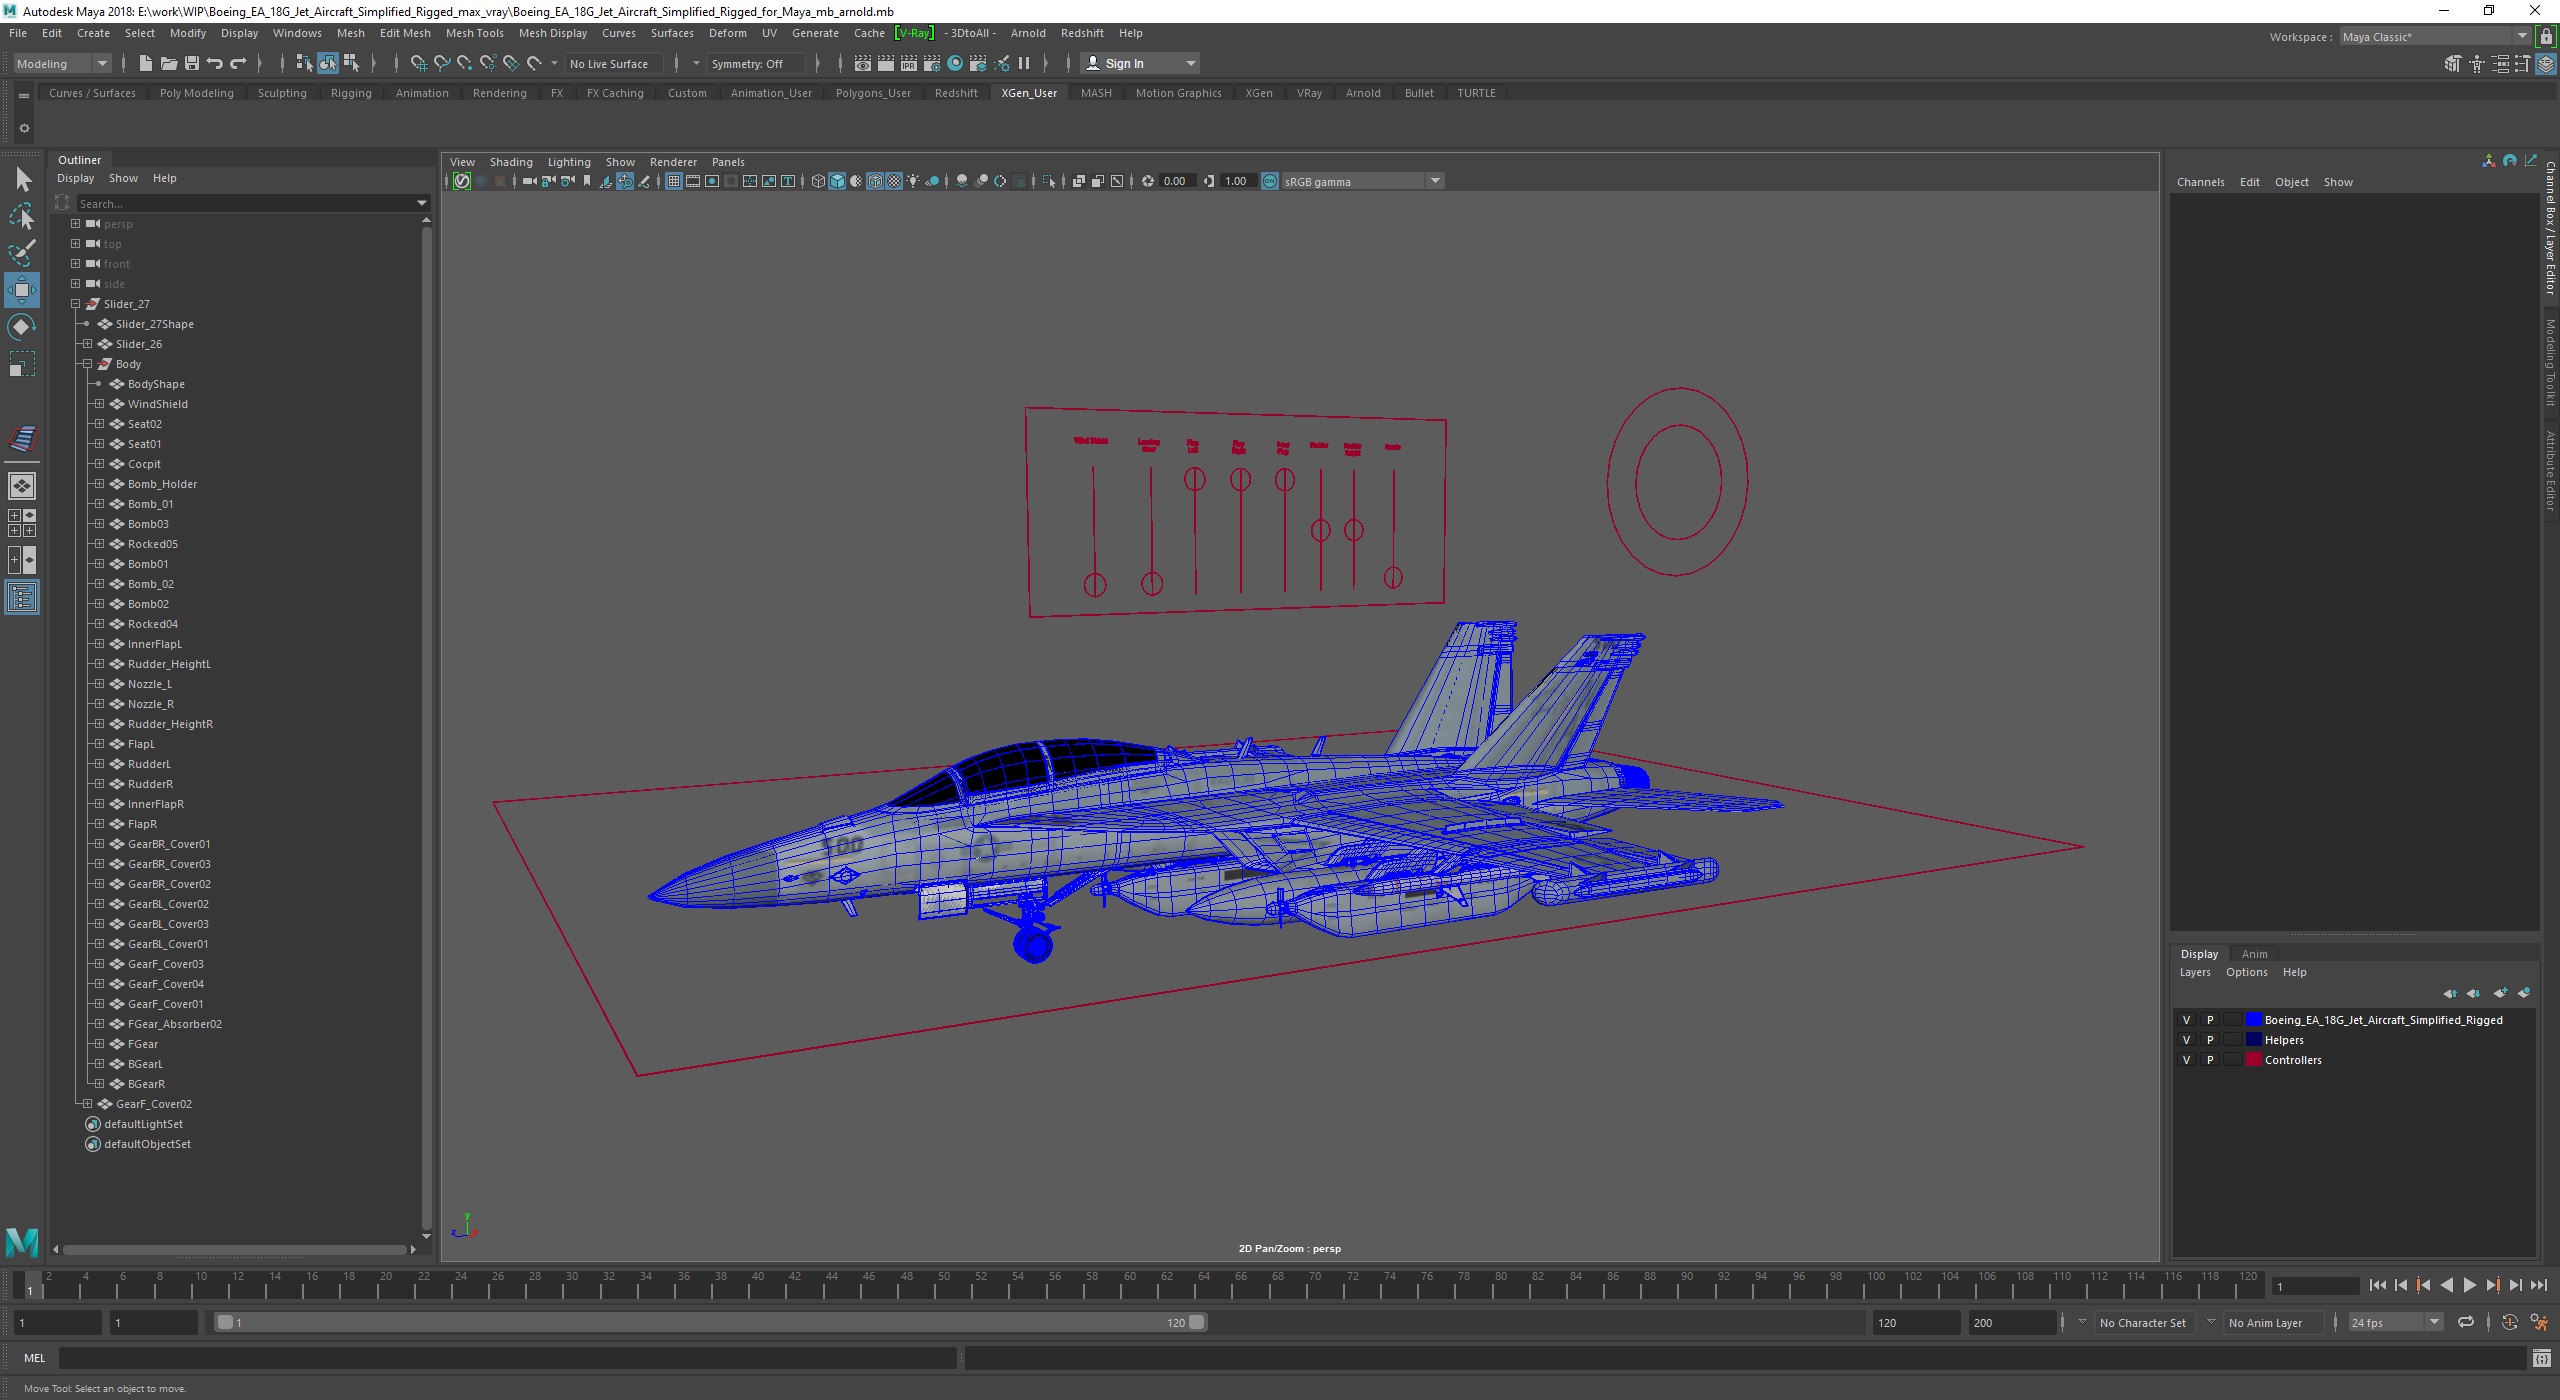Toggle visibility V for Boeing_EA_18G layer
The image size is (2560, 1400).
point(2186,1020)
